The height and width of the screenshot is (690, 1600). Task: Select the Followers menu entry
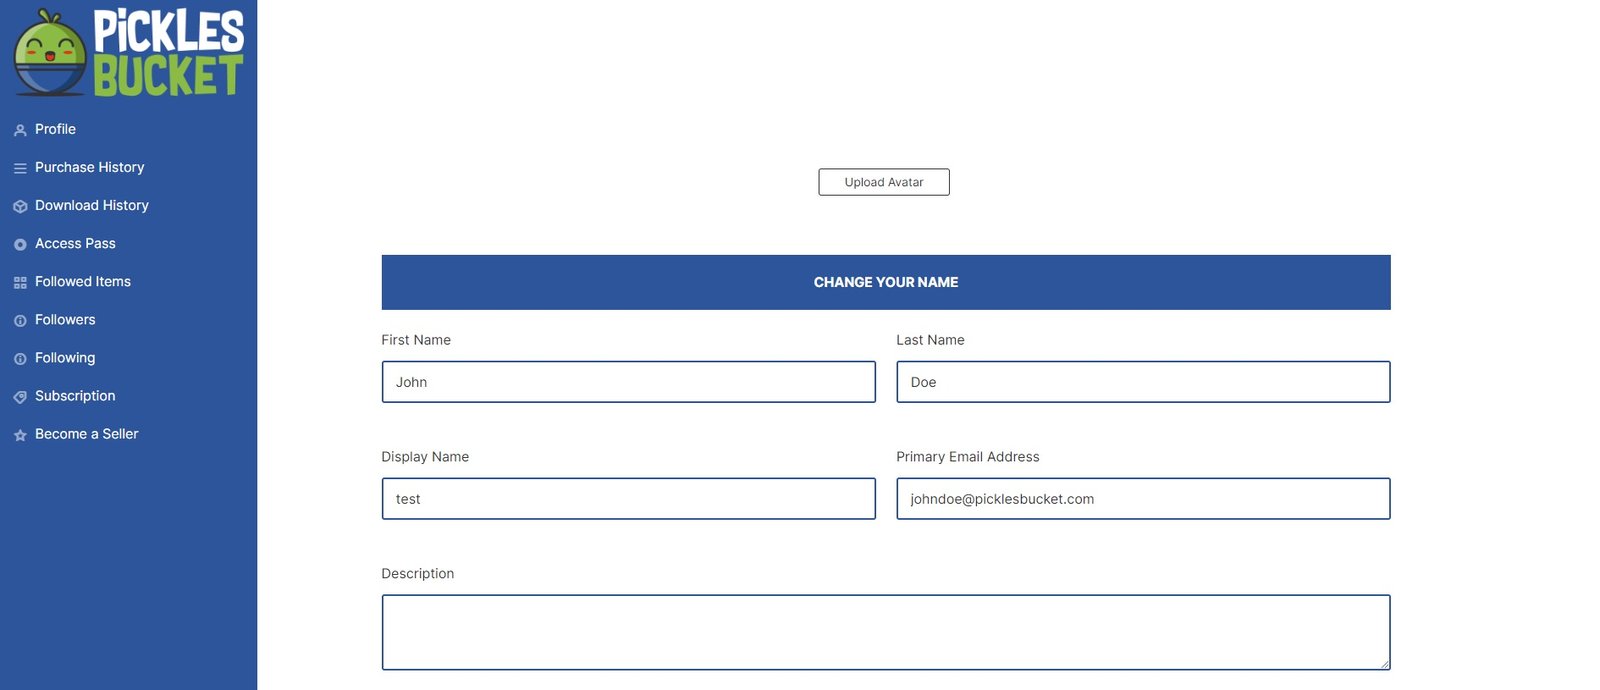[65, 320]
